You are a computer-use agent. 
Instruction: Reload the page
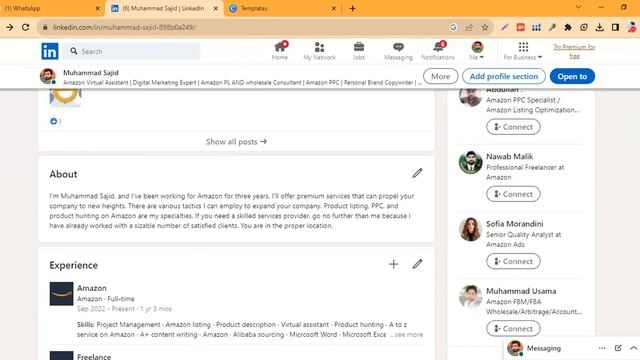click(x=25, y=27)
